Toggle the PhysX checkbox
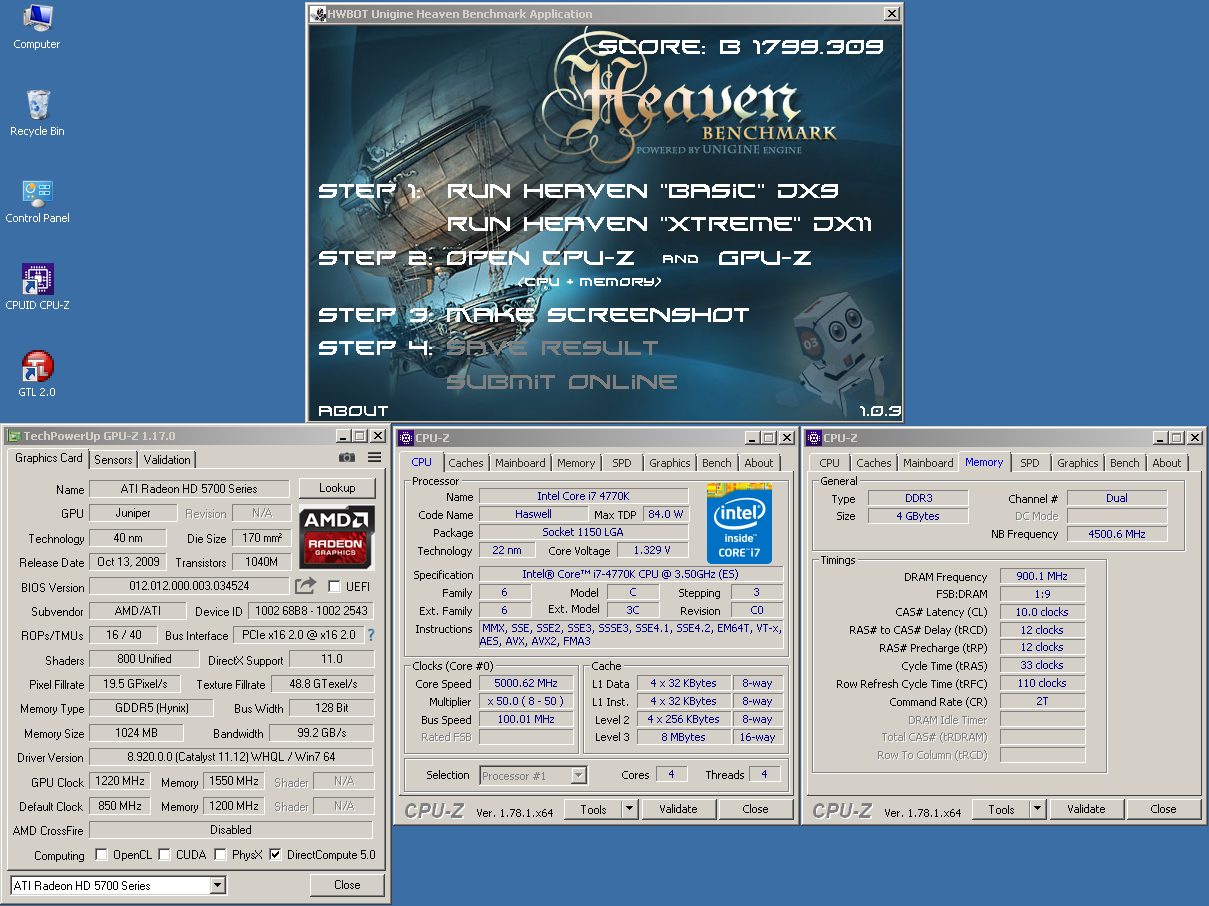 coord(219,855)
